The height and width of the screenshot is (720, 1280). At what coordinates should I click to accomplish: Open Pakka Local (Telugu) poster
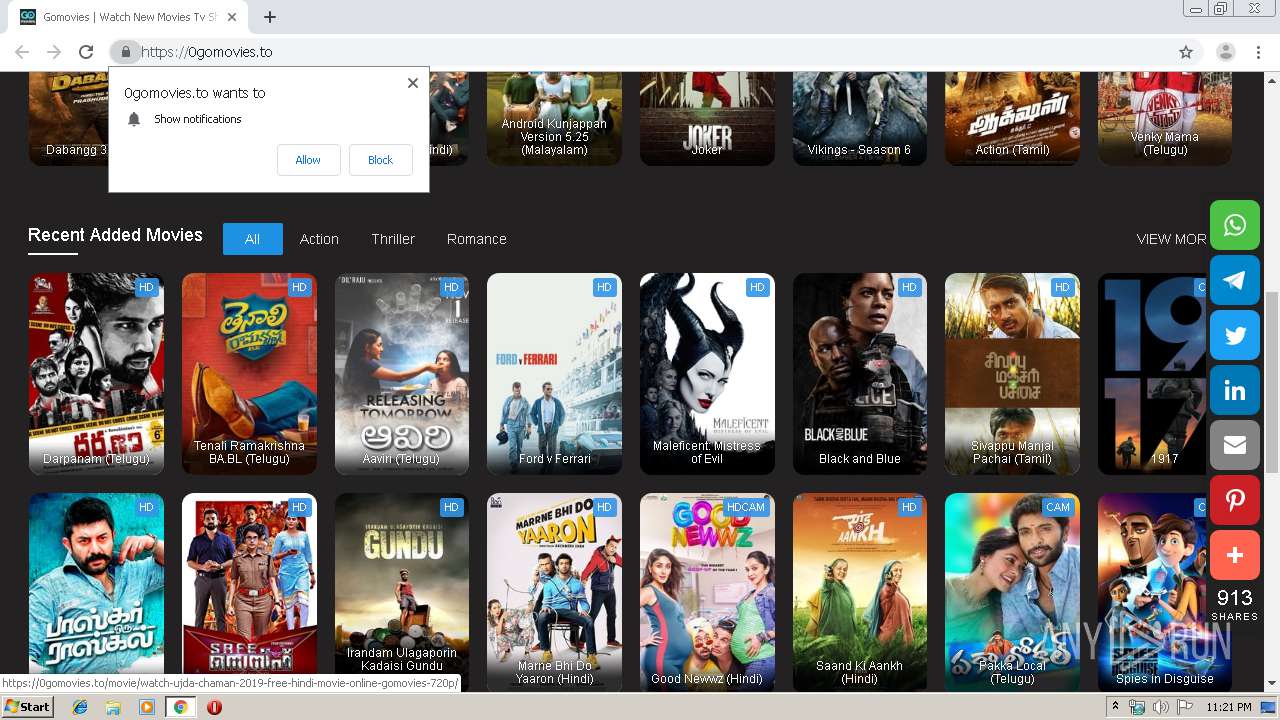(1012, 592)
